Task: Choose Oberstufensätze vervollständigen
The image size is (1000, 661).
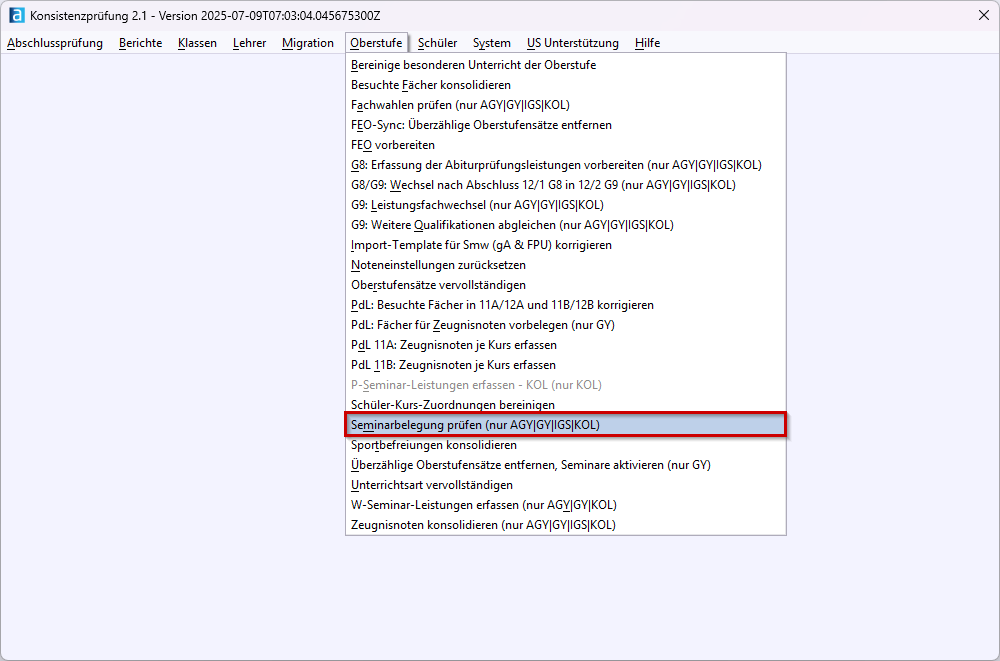Action: click(x=566, y=285)
